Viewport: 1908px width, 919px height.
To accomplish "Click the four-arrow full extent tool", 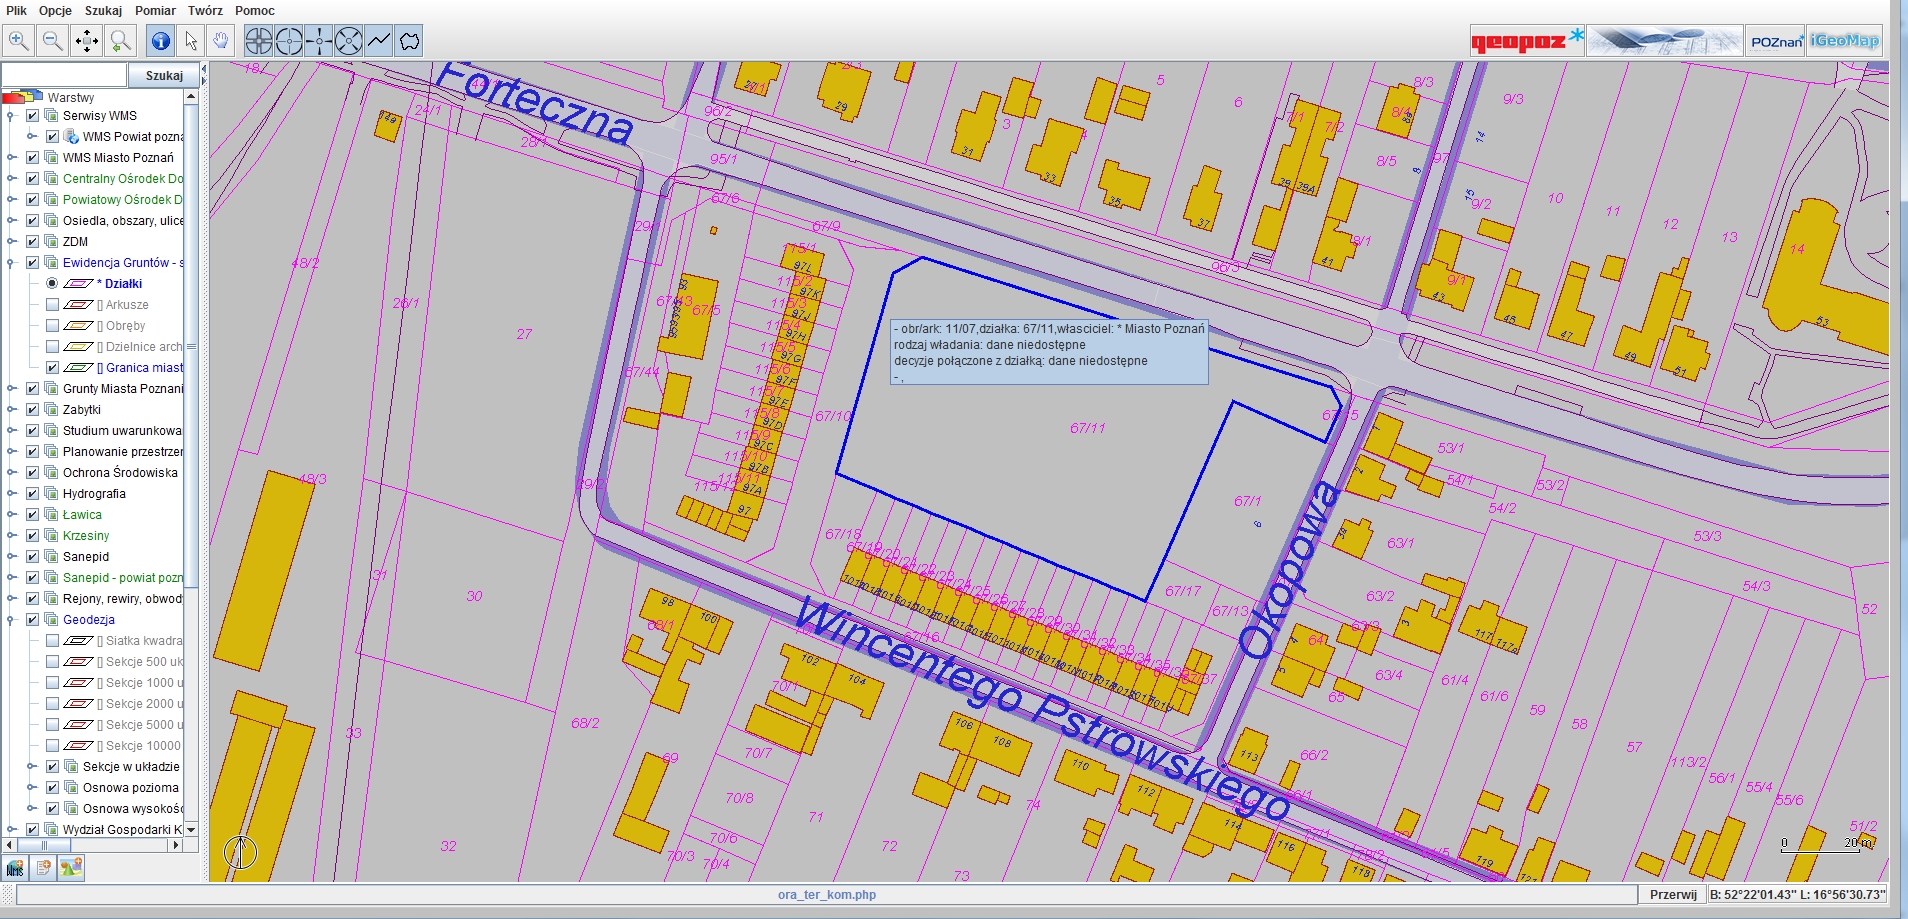I will (87, 41).
